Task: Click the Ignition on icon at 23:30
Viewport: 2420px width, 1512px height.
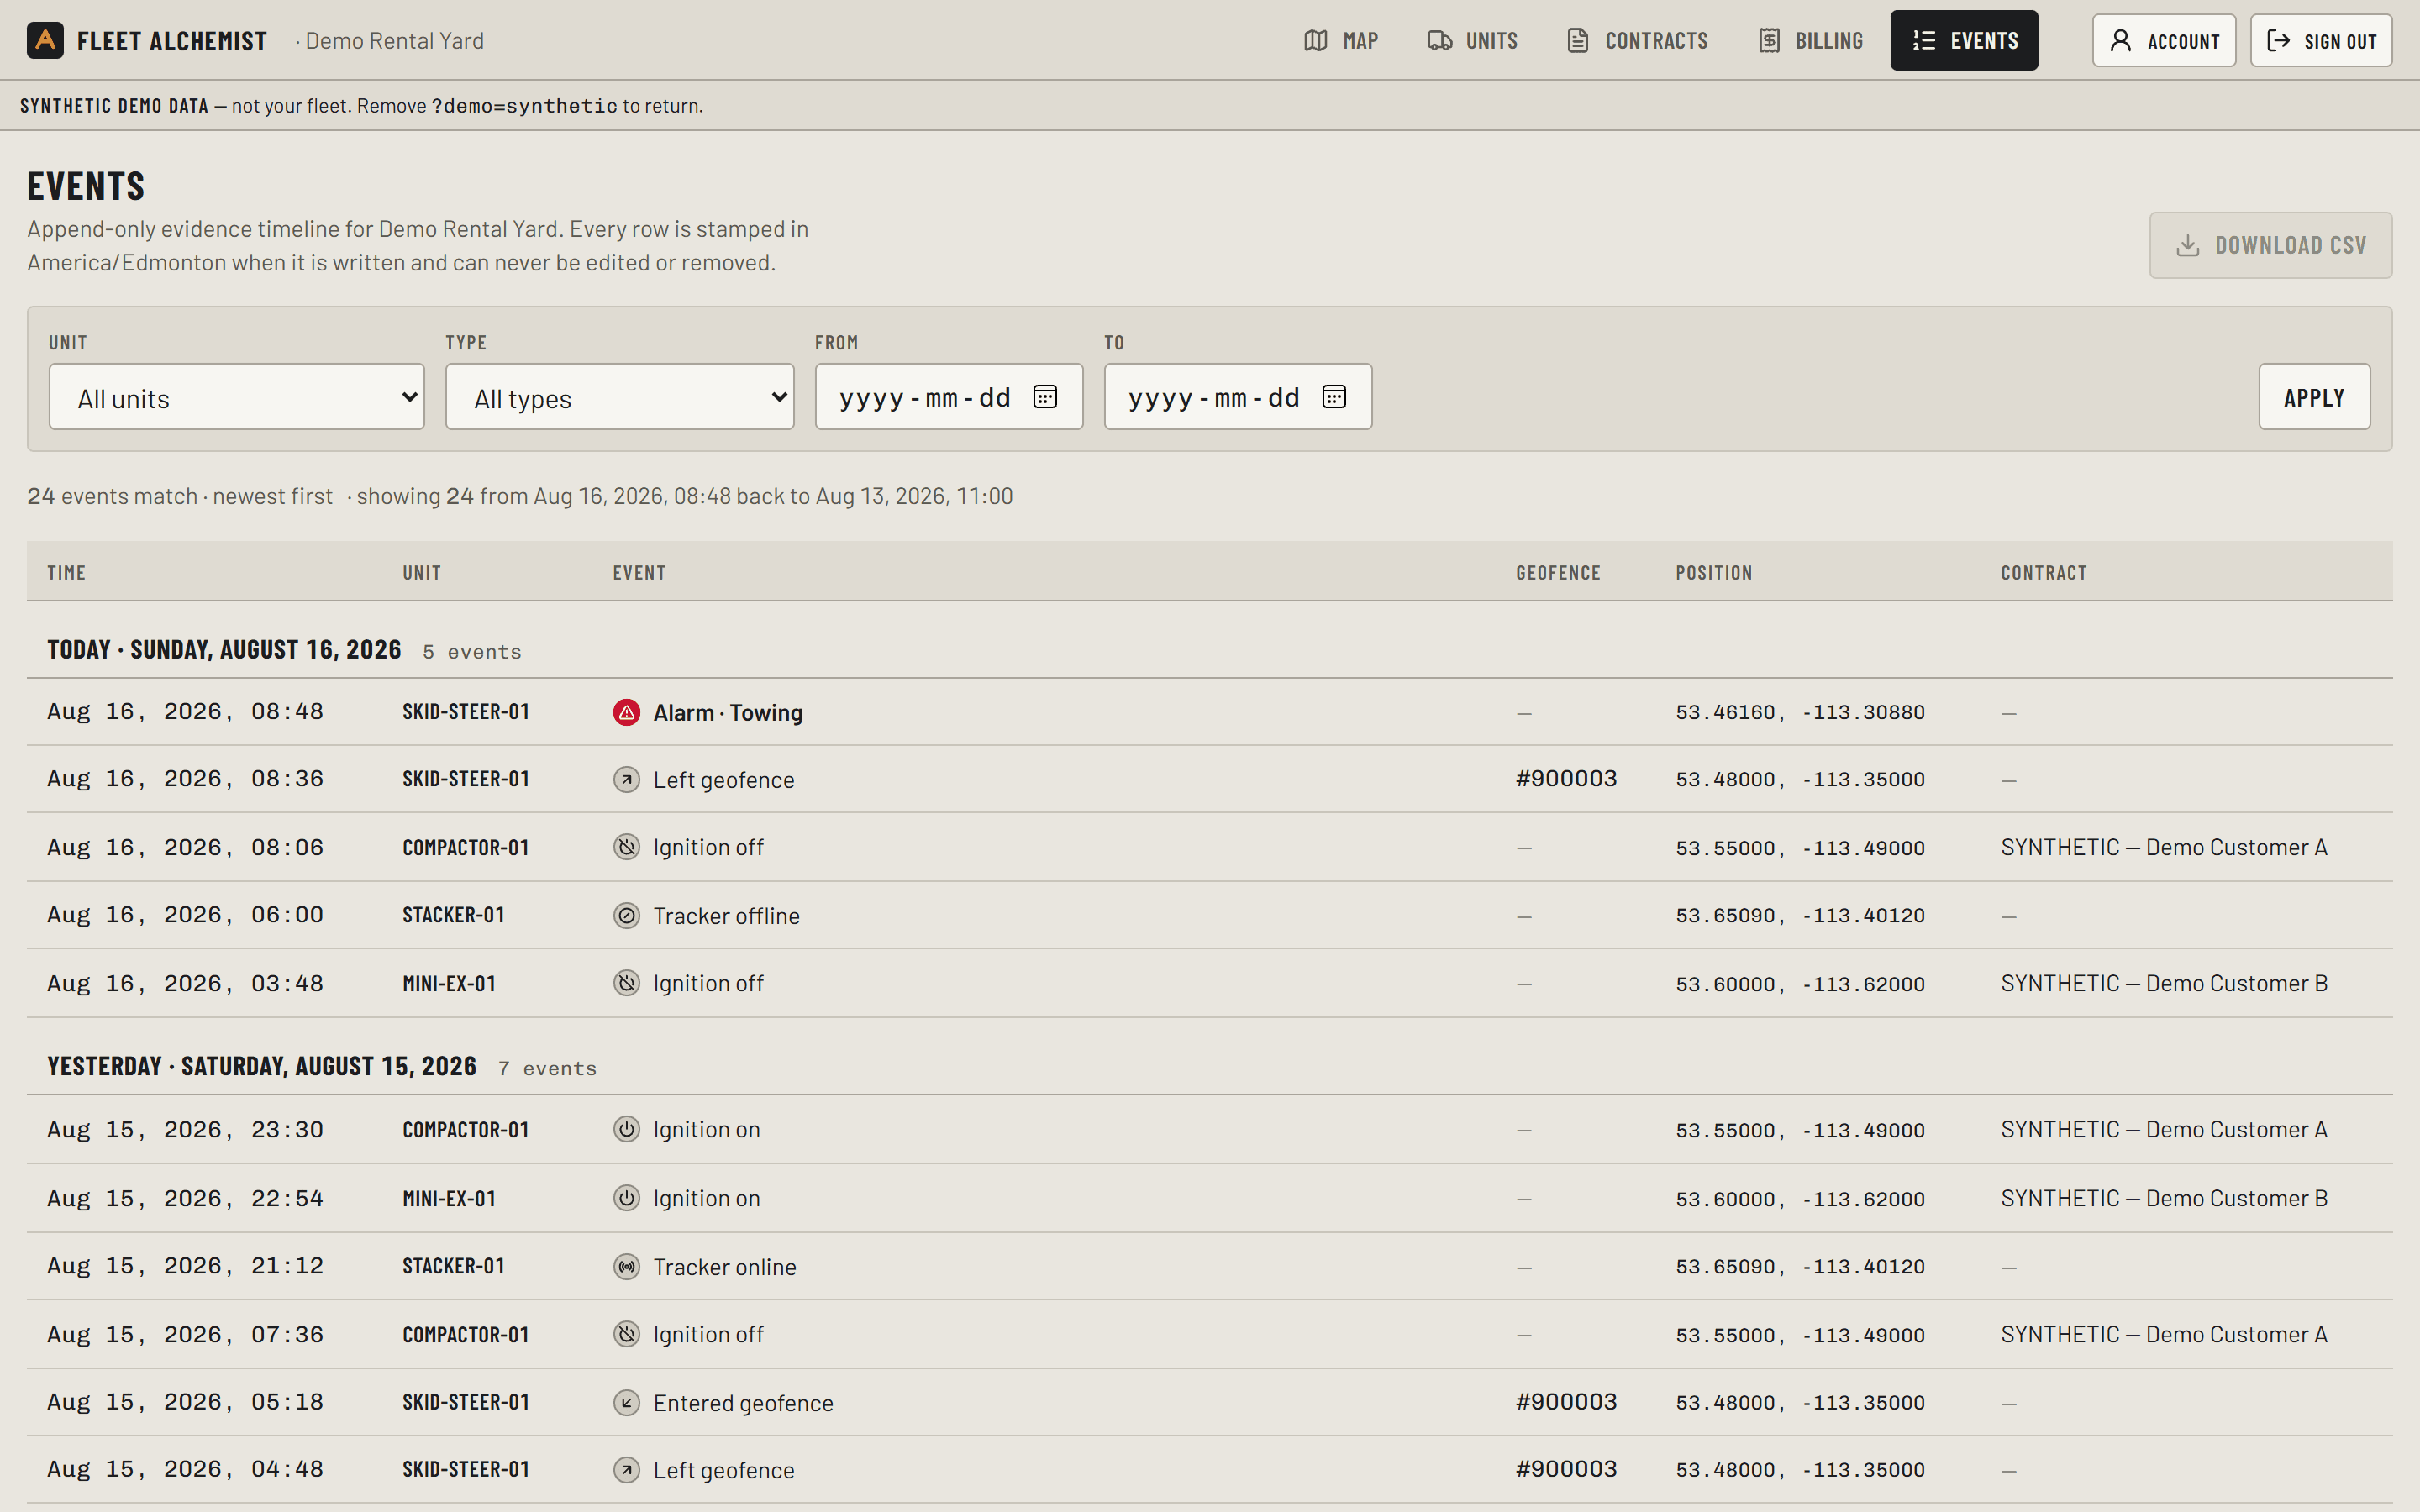Action: pos(626,1129)
